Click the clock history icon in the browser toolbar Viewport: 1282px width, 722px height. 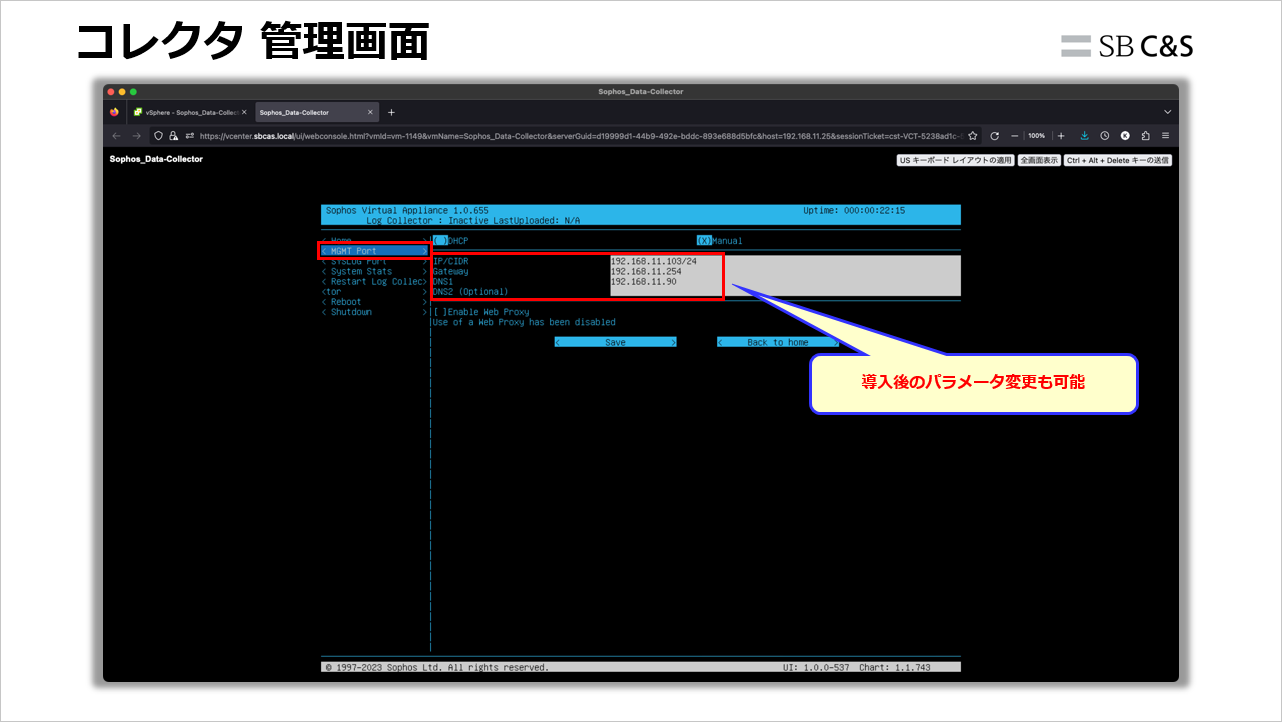click(x=1105, y=136)
